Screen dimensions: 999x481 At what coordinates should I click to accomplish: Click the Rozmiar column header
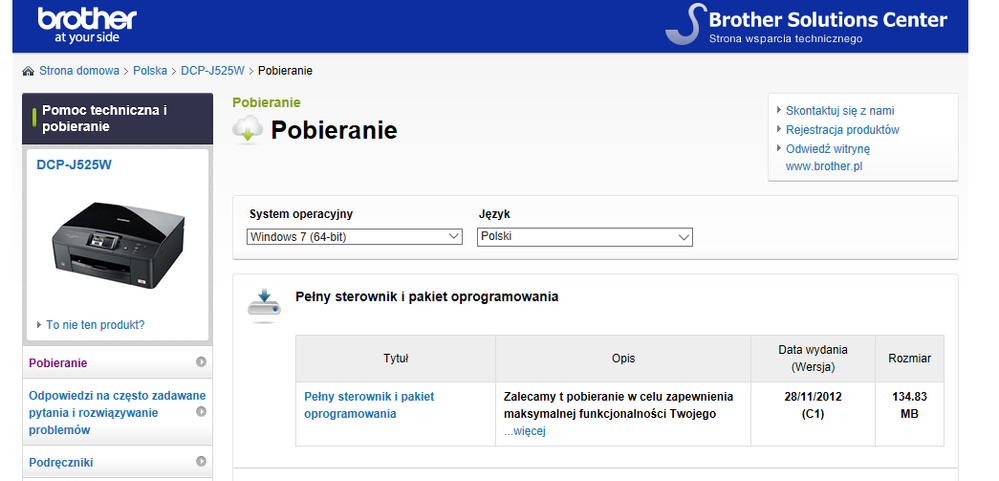click(x=910, y=359)
